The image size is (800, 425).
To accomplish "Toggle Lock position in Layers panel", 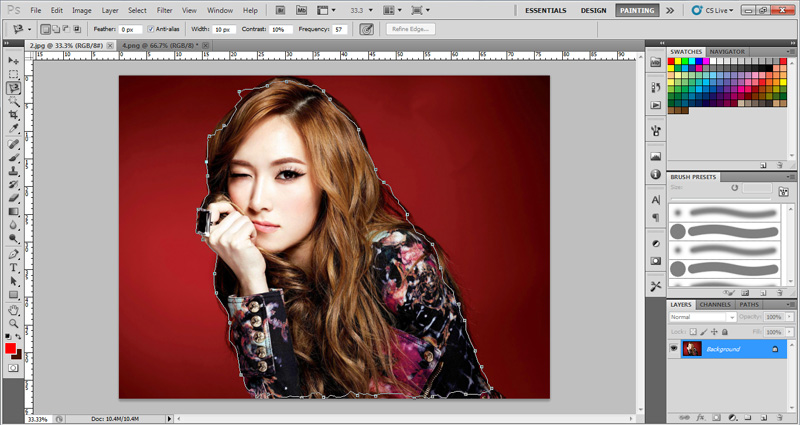I will coord(714,332).
